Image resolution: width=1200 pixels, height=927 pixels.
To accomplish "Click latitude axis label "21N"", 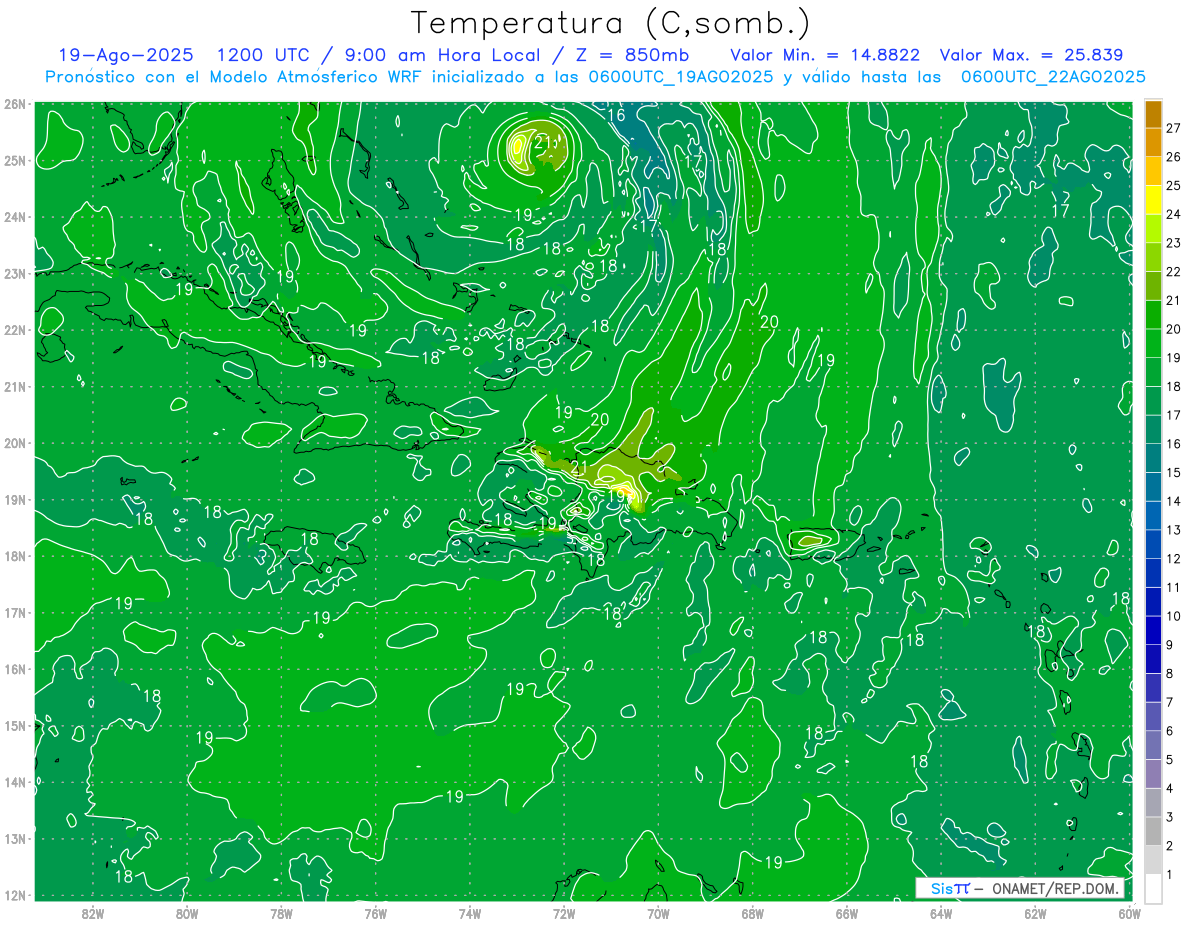I will [14, 386].
